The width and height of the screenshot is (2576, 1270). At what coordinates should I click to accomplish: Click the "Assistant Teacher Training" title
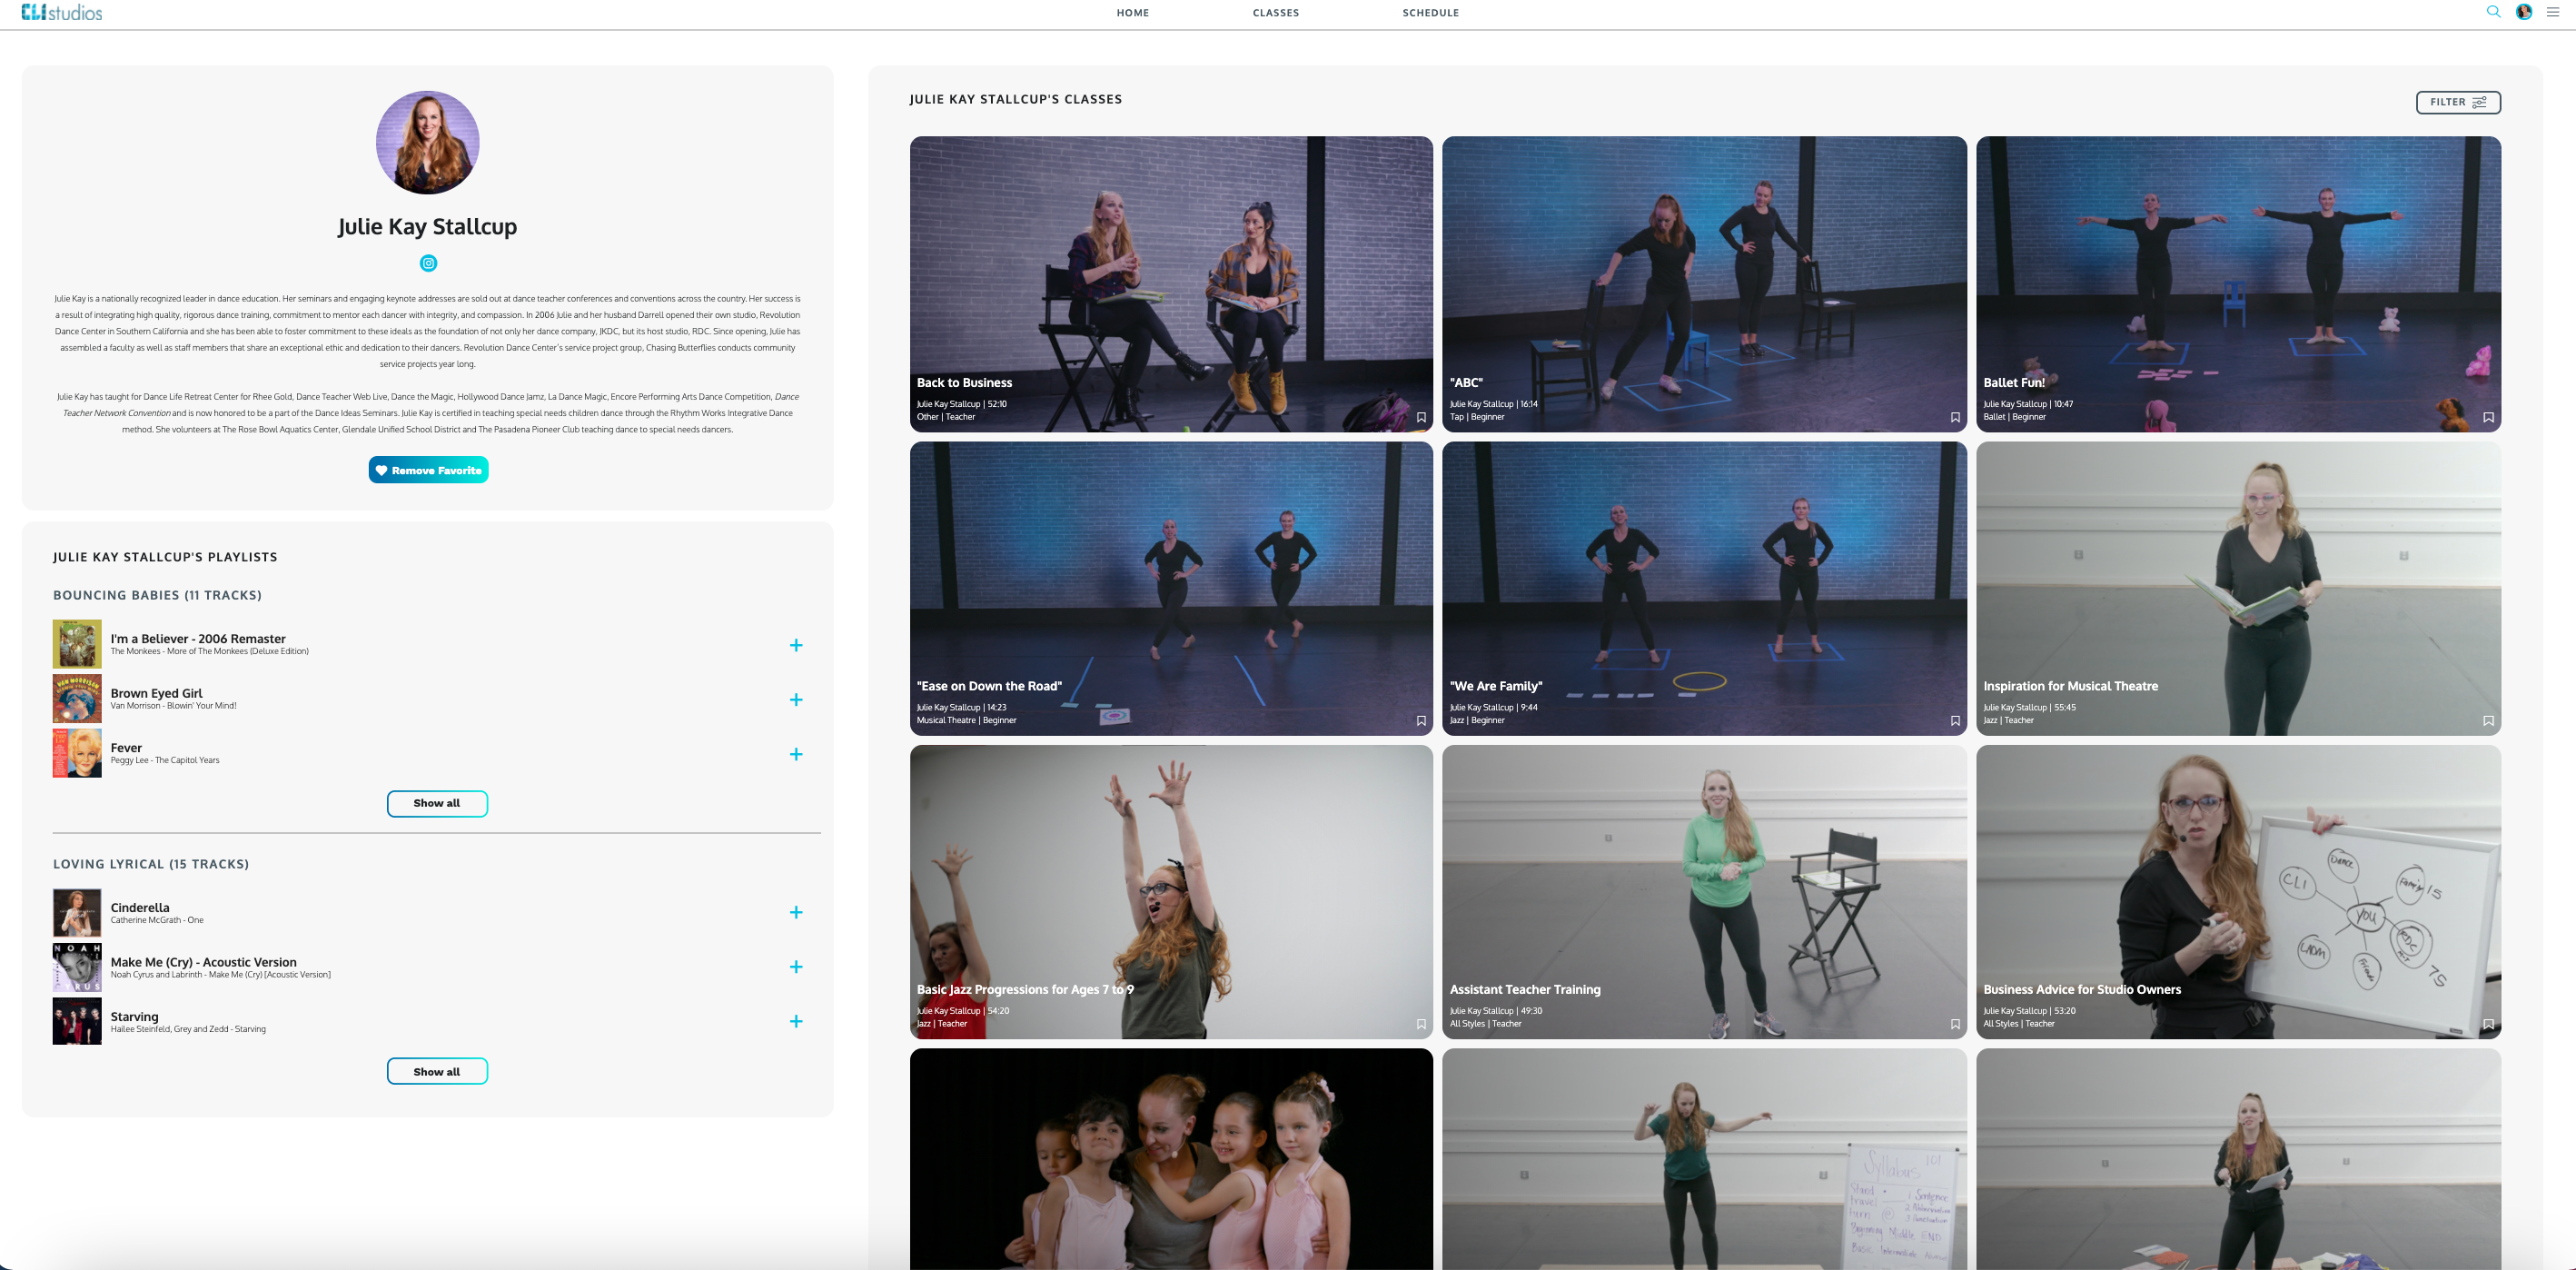[1525, 989]
